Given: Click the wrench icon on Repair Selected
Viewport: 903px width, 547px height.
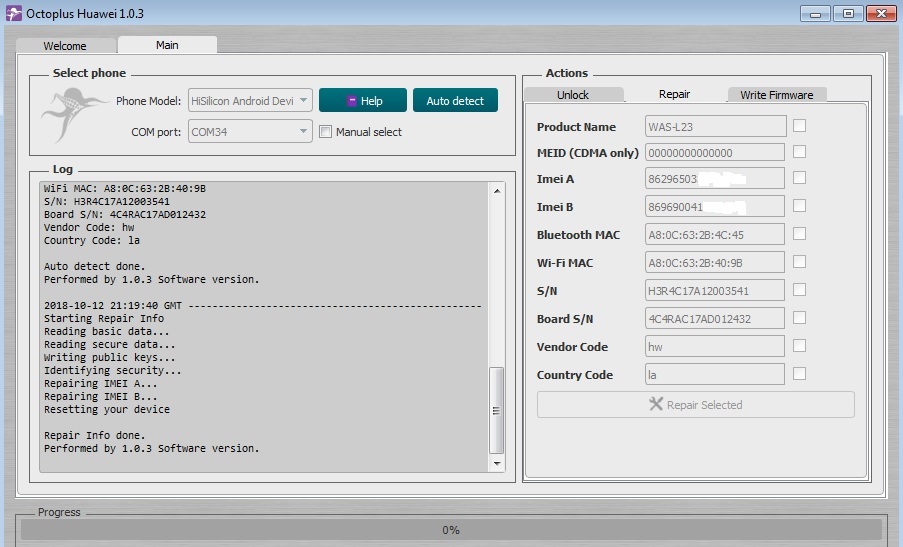Looking at the screenshot, I should pyautogui.click(x=656, y=404).
